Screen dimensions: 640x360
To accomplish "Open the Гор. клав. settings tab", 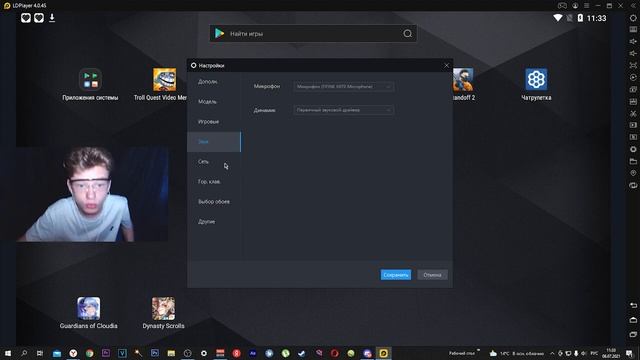I will click(x=213, y=182).
